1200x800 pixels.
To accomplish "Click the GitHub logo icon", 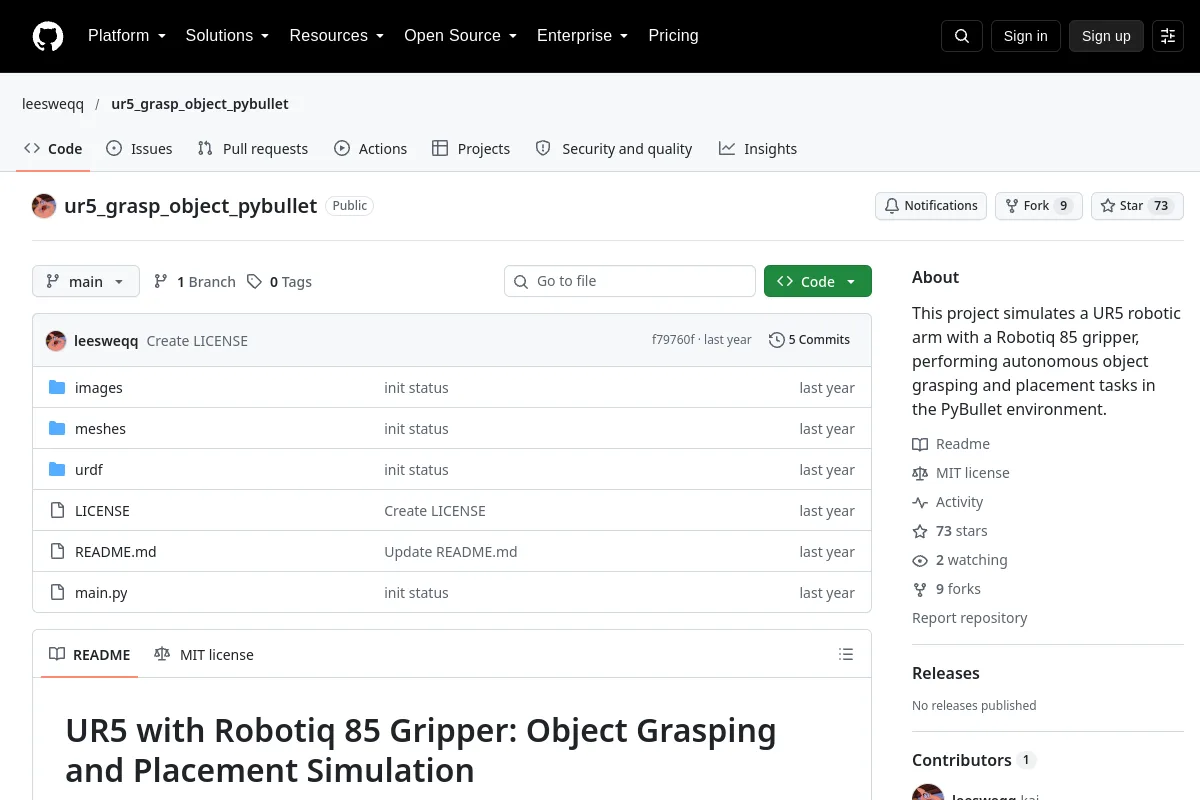I will click(48, 36).
